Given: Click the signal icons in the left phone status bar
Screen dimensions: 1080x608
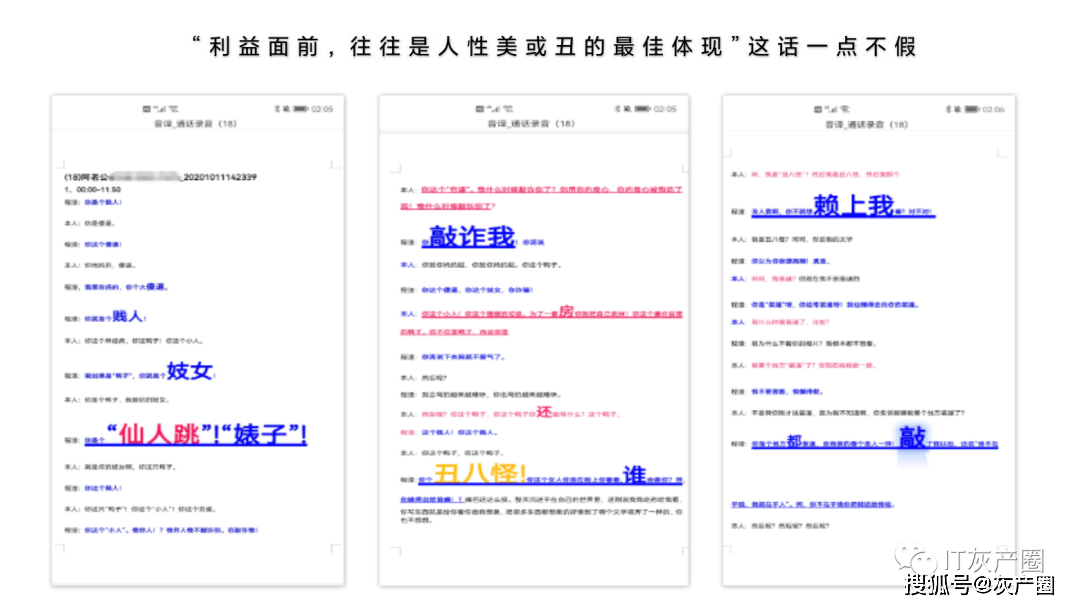Looking at the screenshot, I should click(x=160, y=109).
